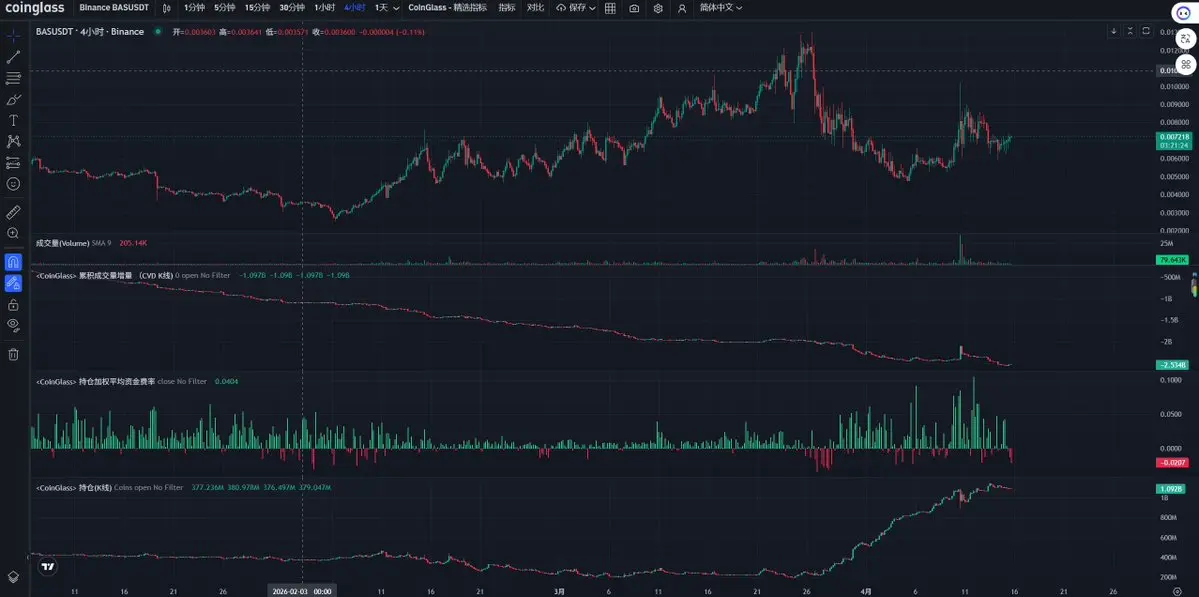Screen dimensions: 1199x597
Task: Switch to the 15分钟 timeframe
Action: coord(258,8)
